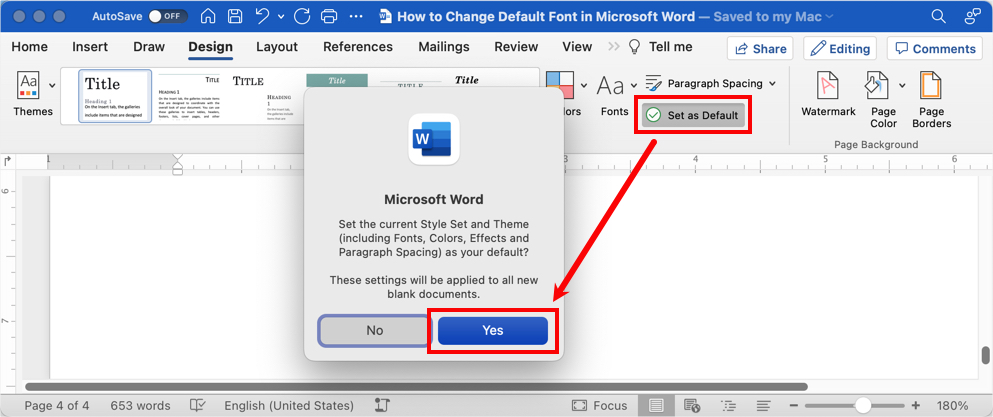Click the Undo arrow icon

263,16
